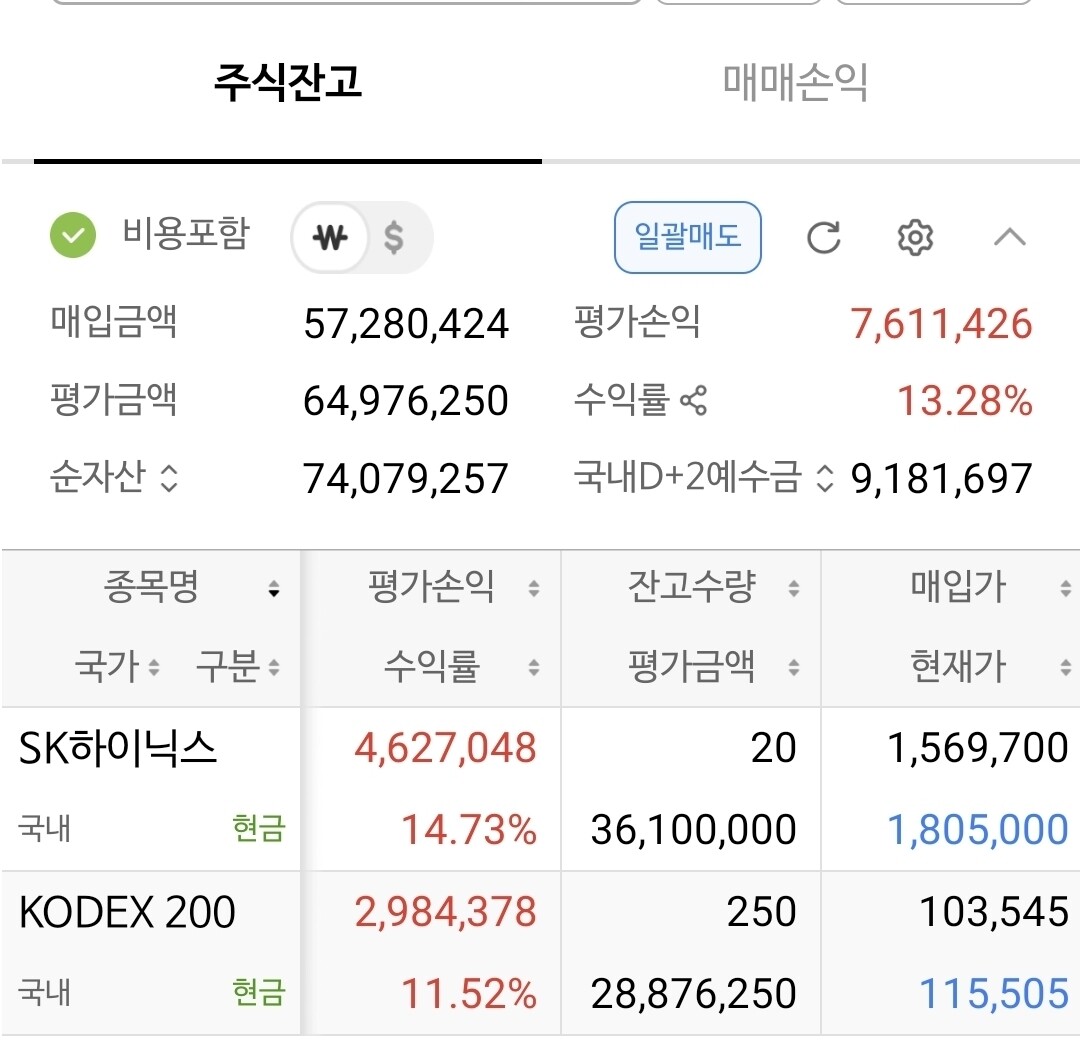Select the dollar ($) currency toggle
This screenshot has width=1080, height=1052.
393,238
